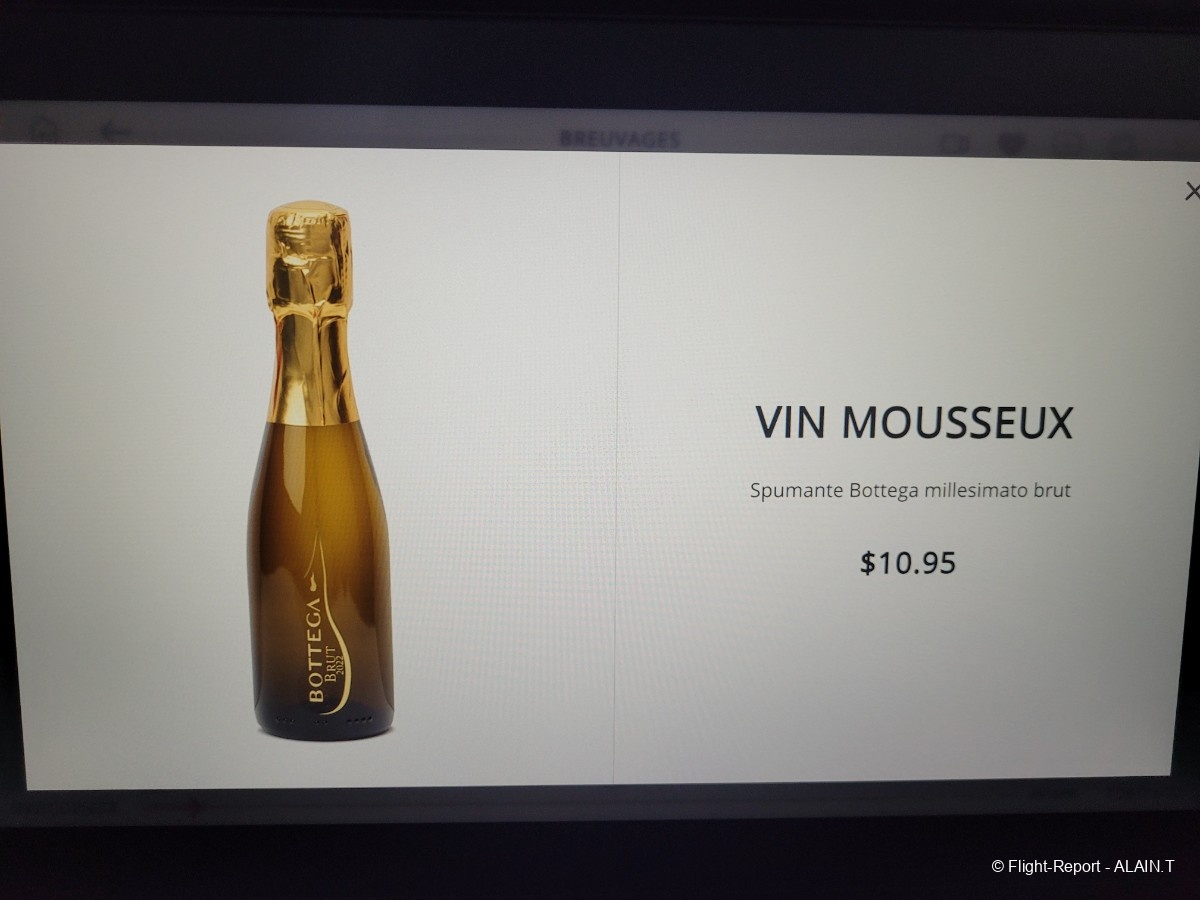Tap the dimmed icon right of the heart
The height and width of the screenshot is (900, 1200).
pyautogui.click(x=1066, y=145)
